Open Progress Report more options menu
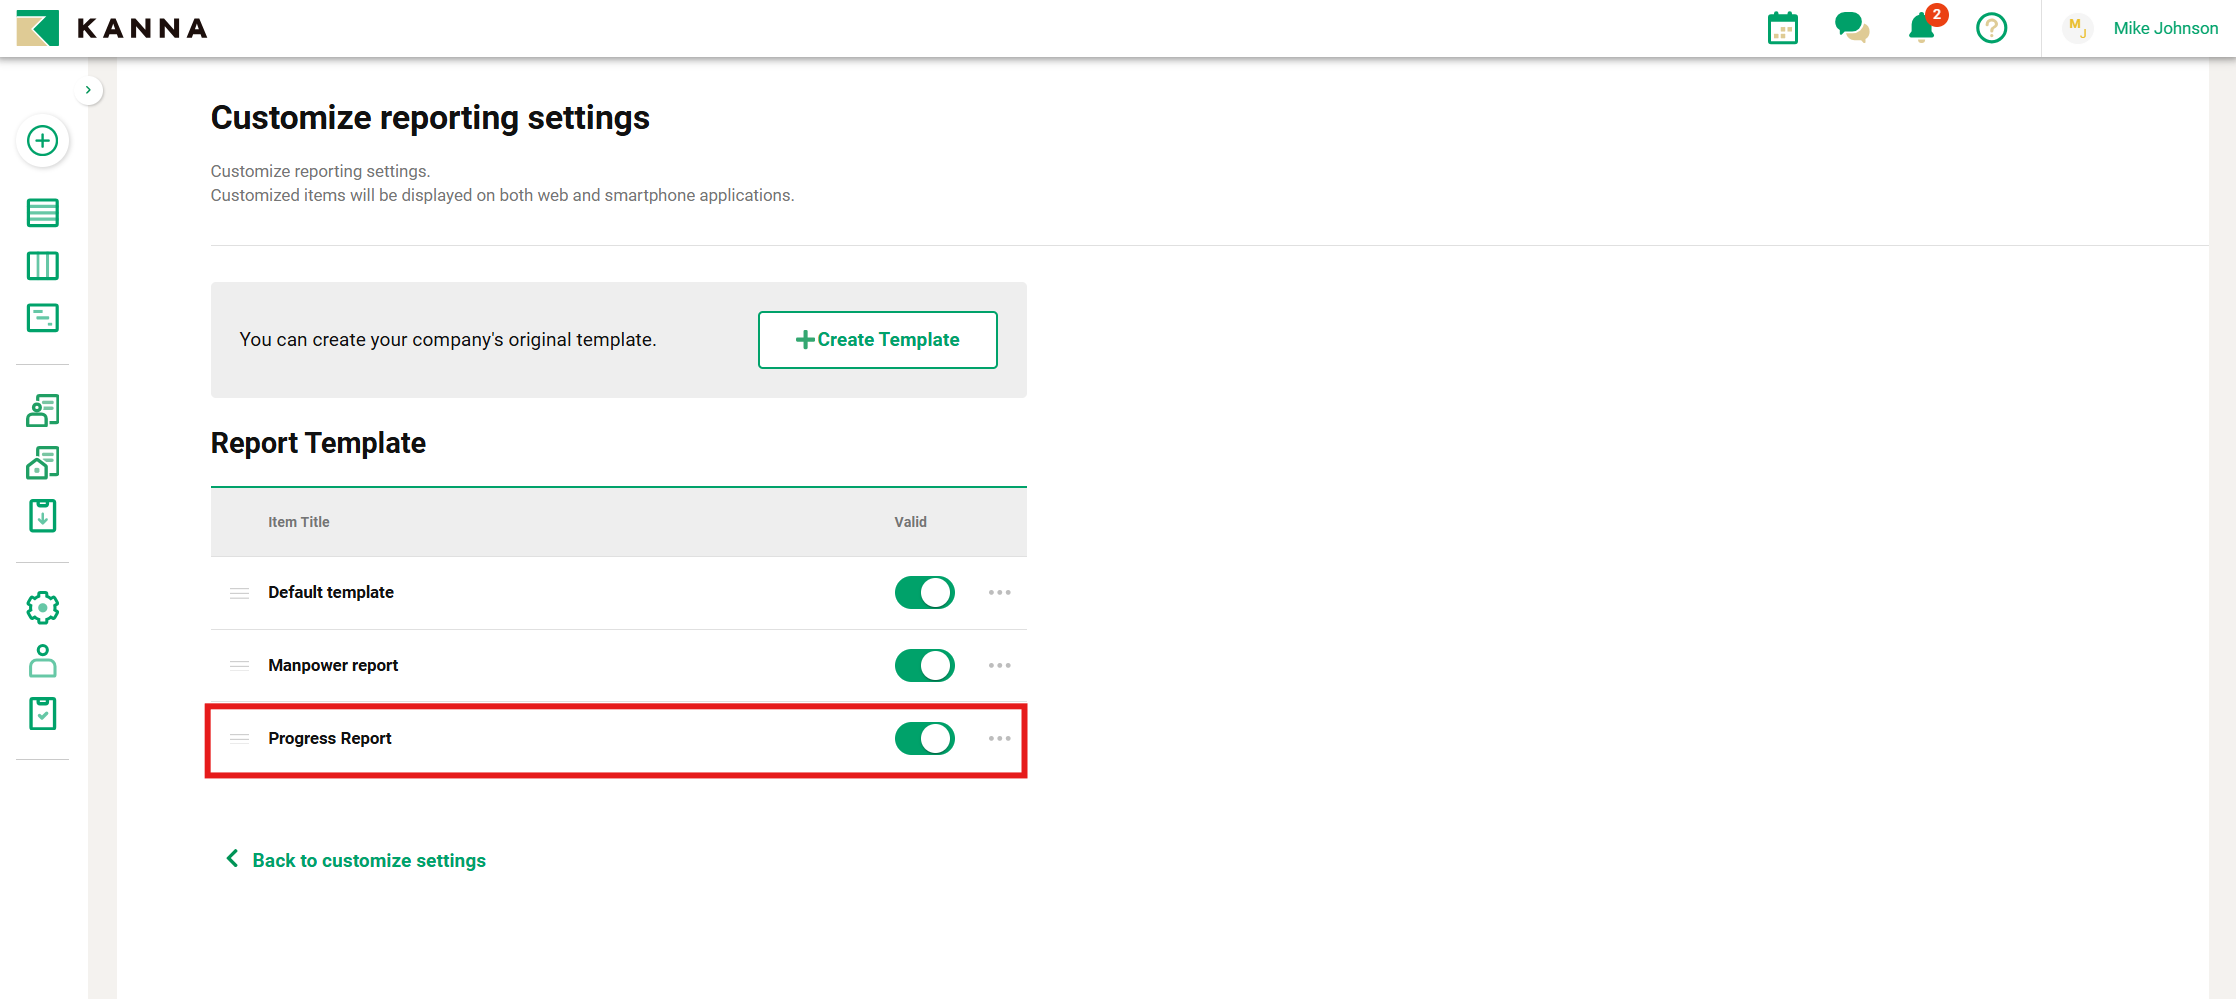The width and height of the screenshot is (2236, 999). click(x=999, y=739)
